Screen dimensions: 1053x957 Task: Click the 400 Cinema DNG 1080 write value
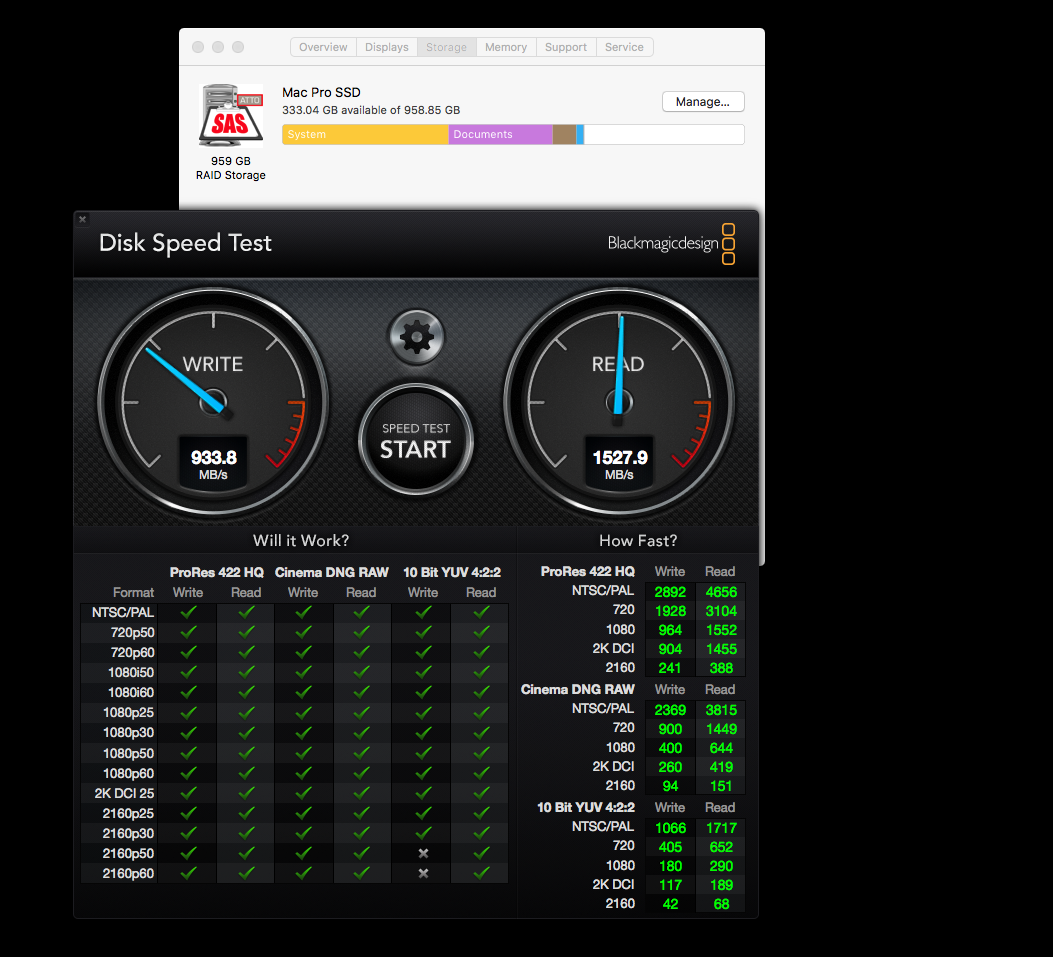pyautogui.click(x=670, y=748)
